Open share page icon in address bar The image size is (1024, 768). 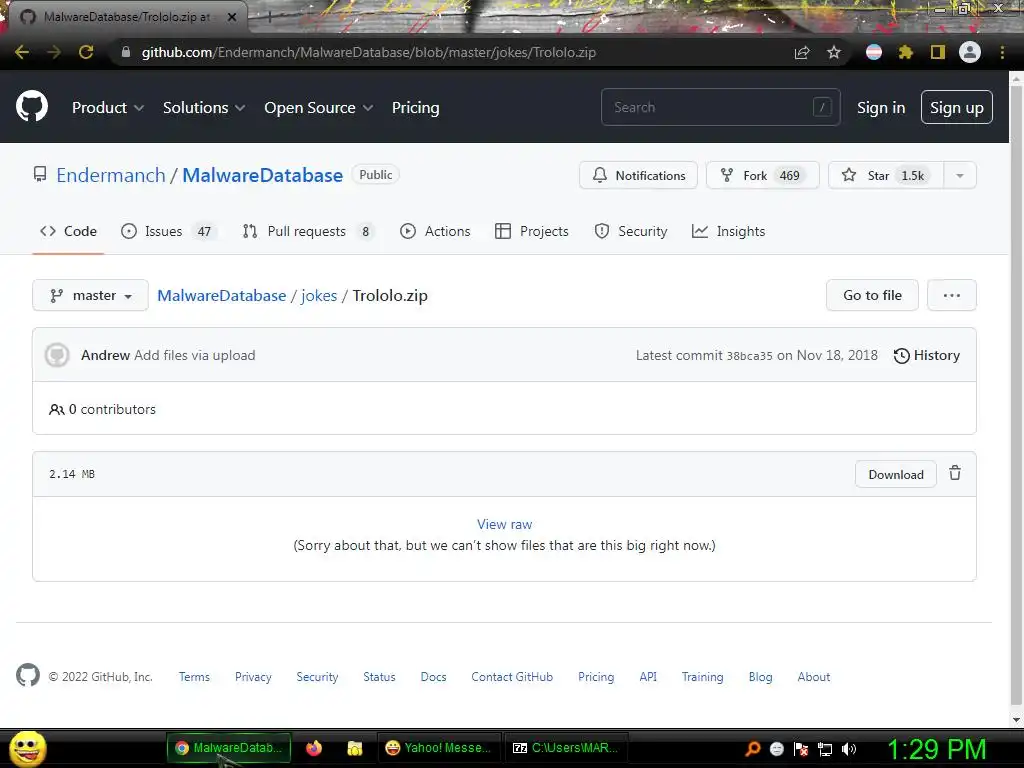click(801, 52)
